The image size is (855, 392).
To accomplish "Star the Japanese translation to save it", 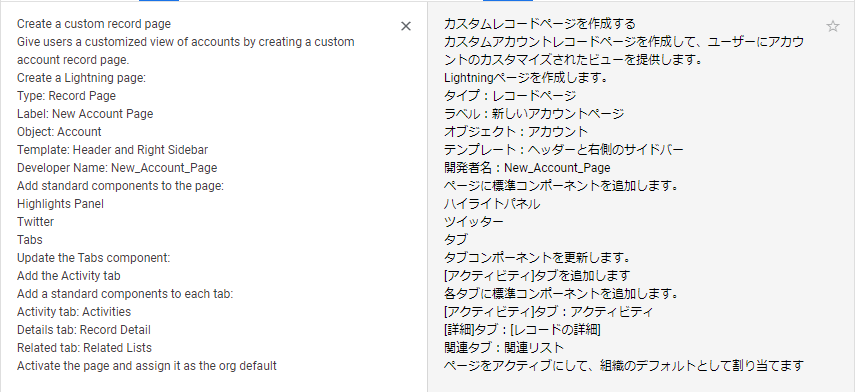I will pyautogui.click(x=833, y=26).
